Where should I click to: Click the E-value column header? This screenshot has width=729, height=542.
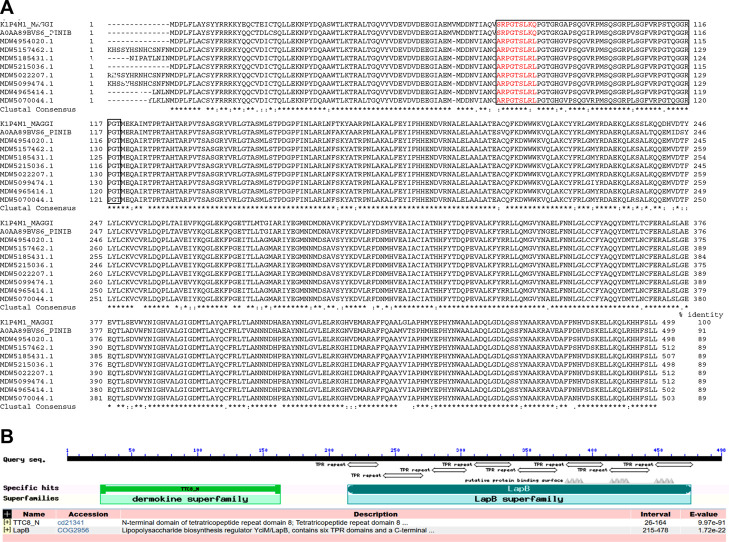coord(703,514)
